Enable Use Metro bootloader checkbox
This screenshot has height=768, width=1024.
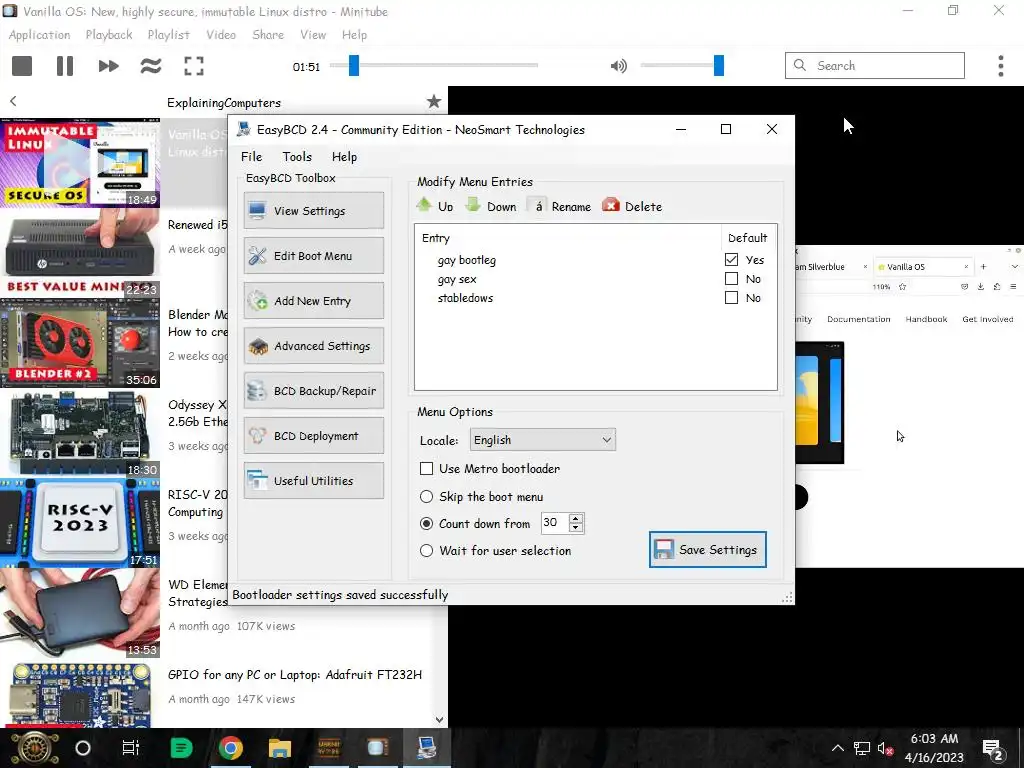pyautogui.click(x=426, y=468)
